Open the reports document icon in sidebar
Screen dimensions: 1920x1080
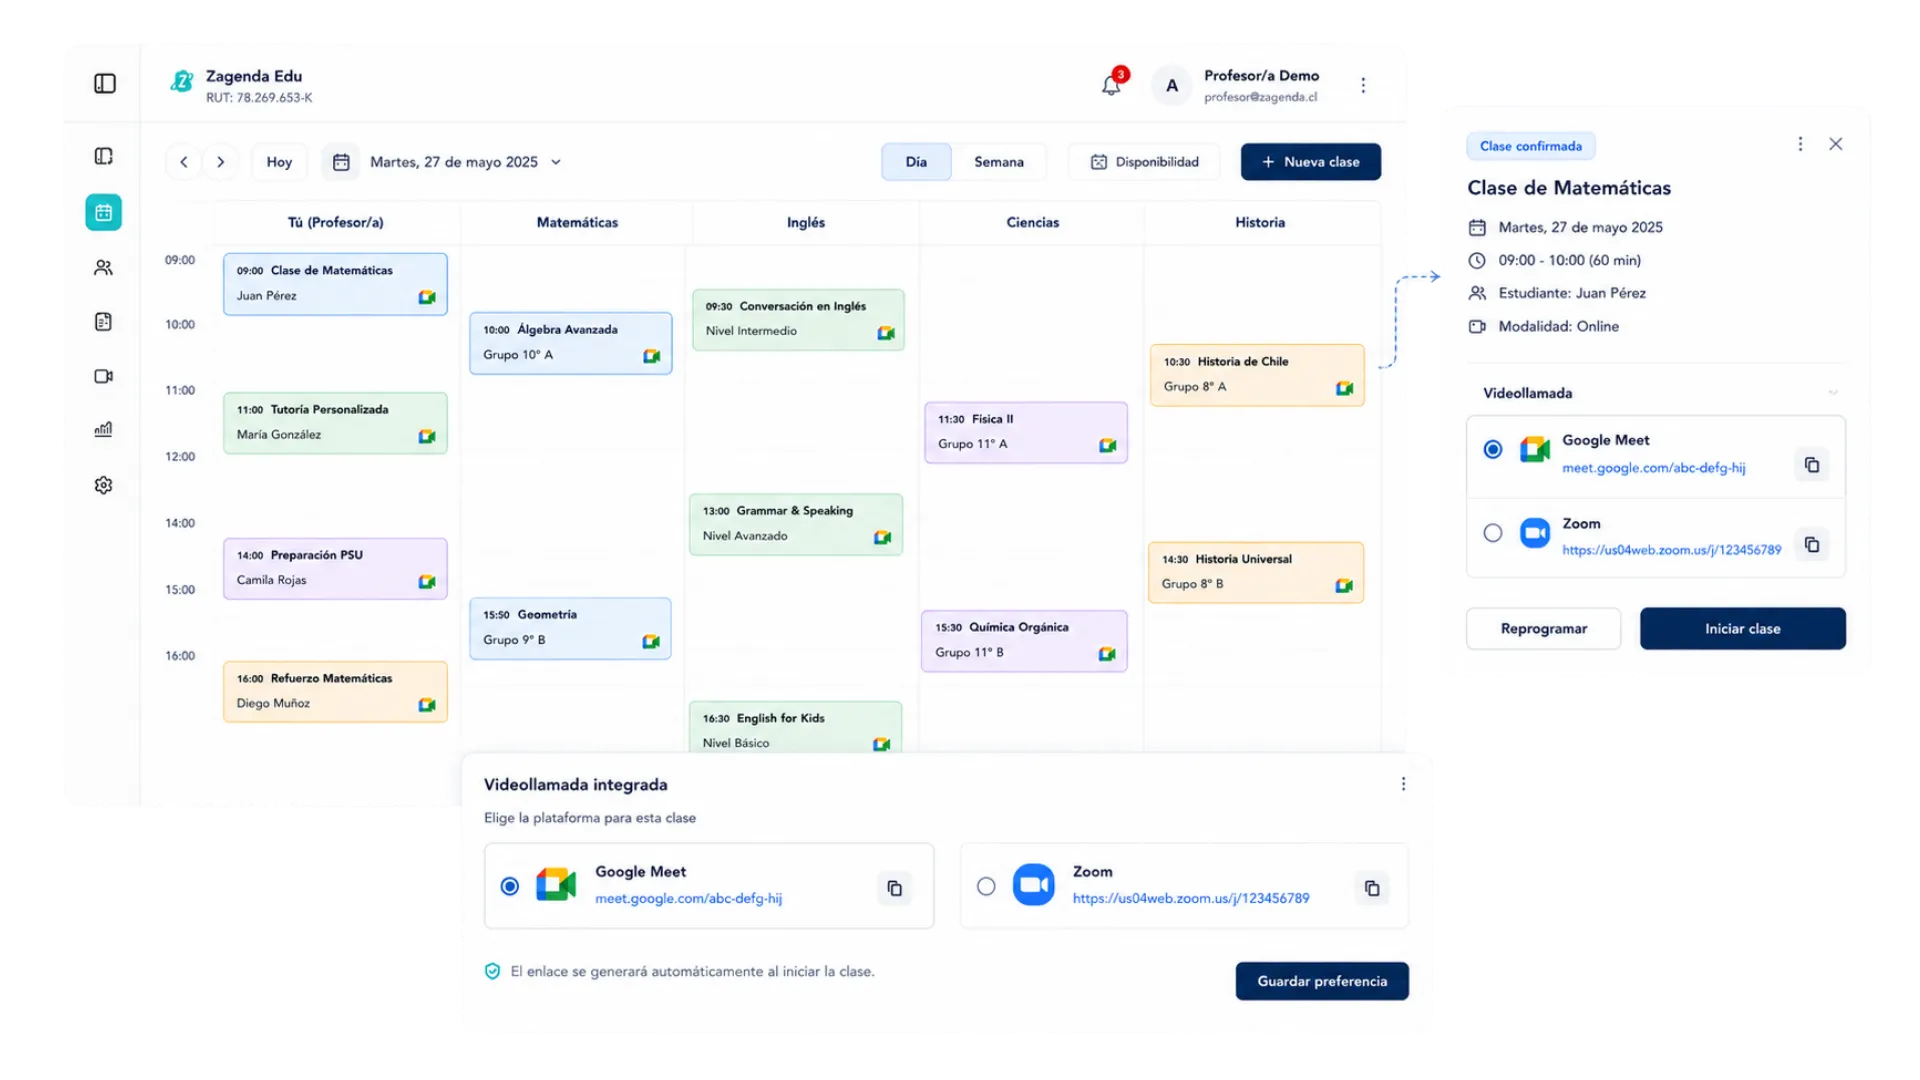point(104,322)
